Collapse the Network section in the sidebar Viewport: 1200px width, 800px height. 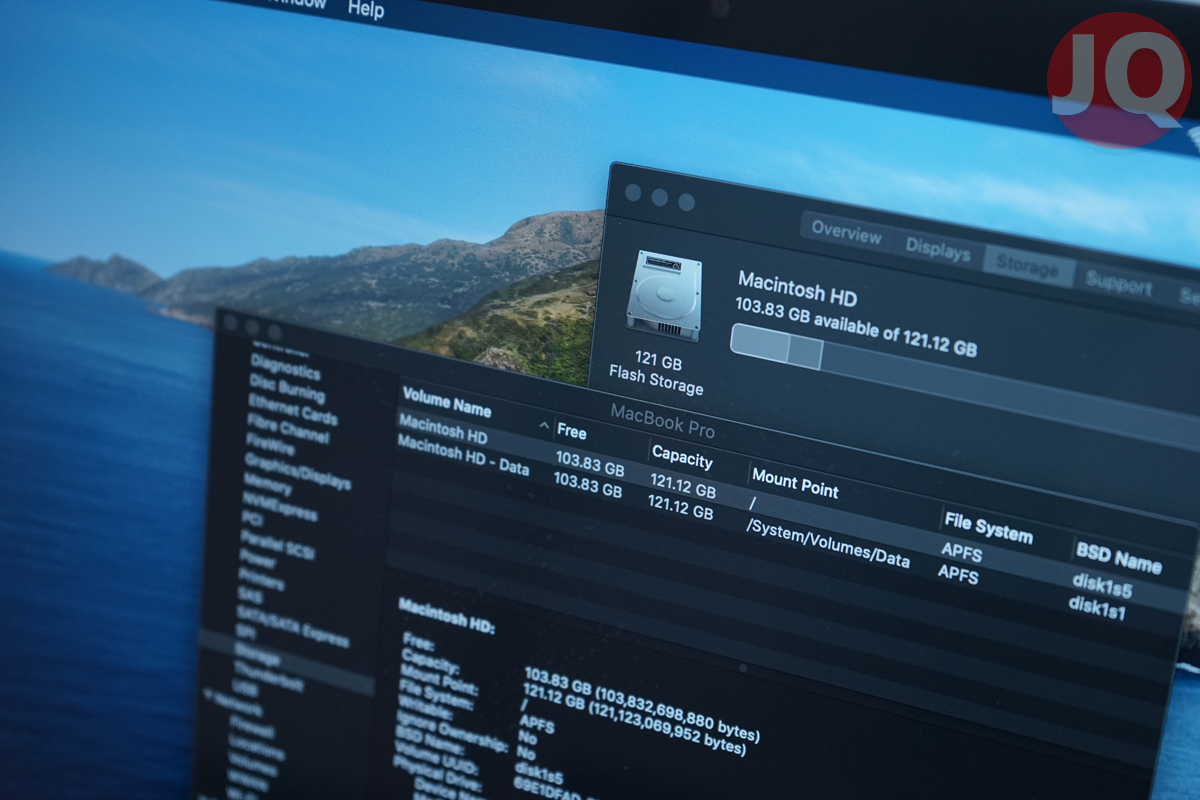coord(207,695)
